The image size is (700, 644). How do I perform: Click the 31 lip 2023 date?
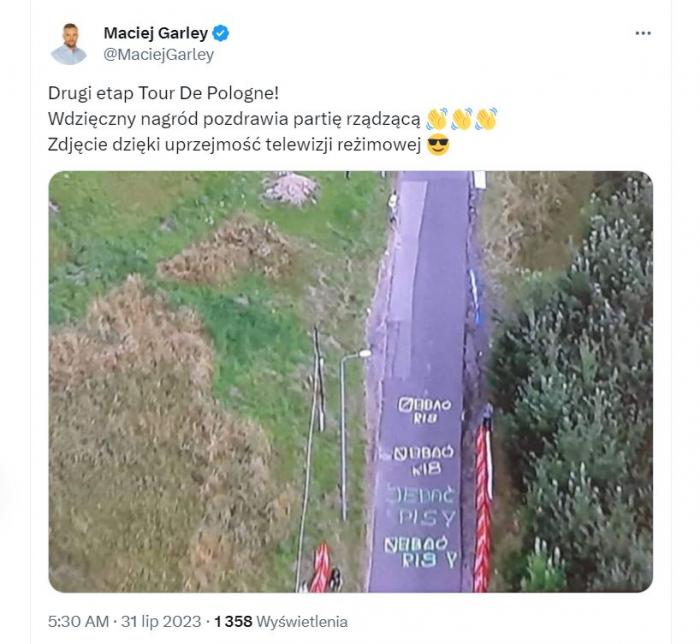click(x=161, y=622)
